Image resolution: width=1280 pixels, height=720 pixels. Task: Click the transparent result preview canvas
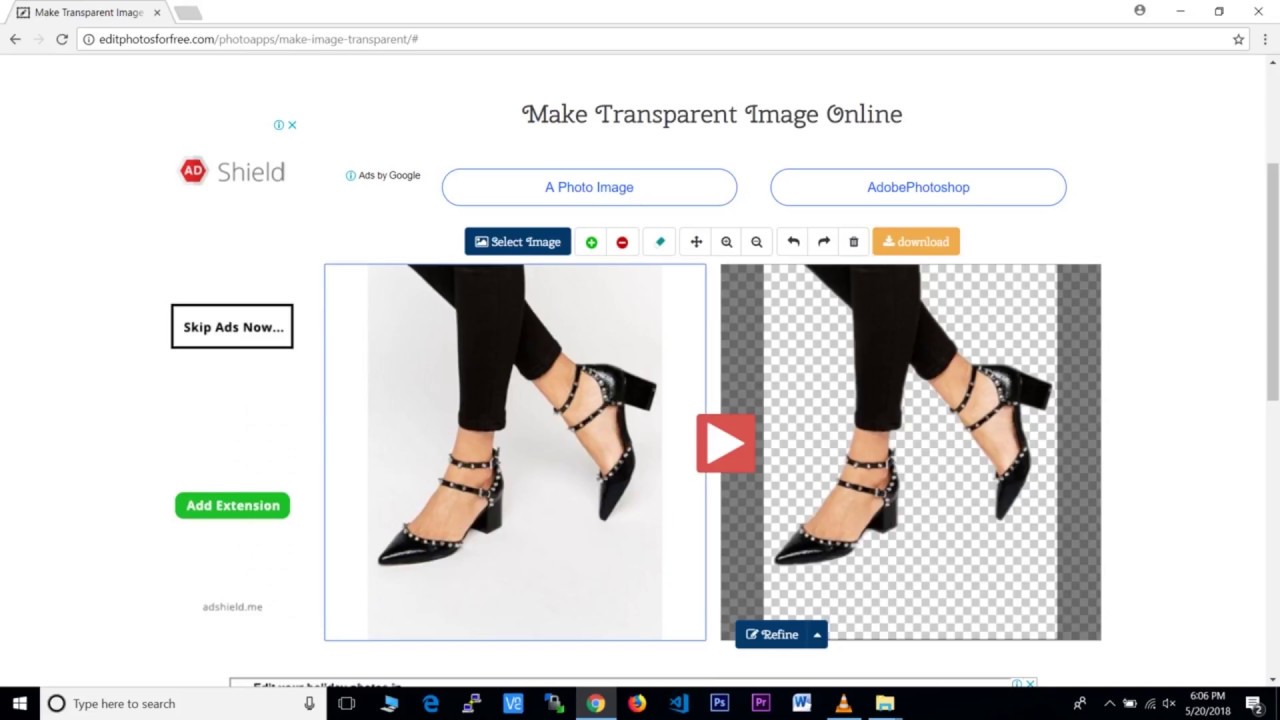tap(910, 452)
